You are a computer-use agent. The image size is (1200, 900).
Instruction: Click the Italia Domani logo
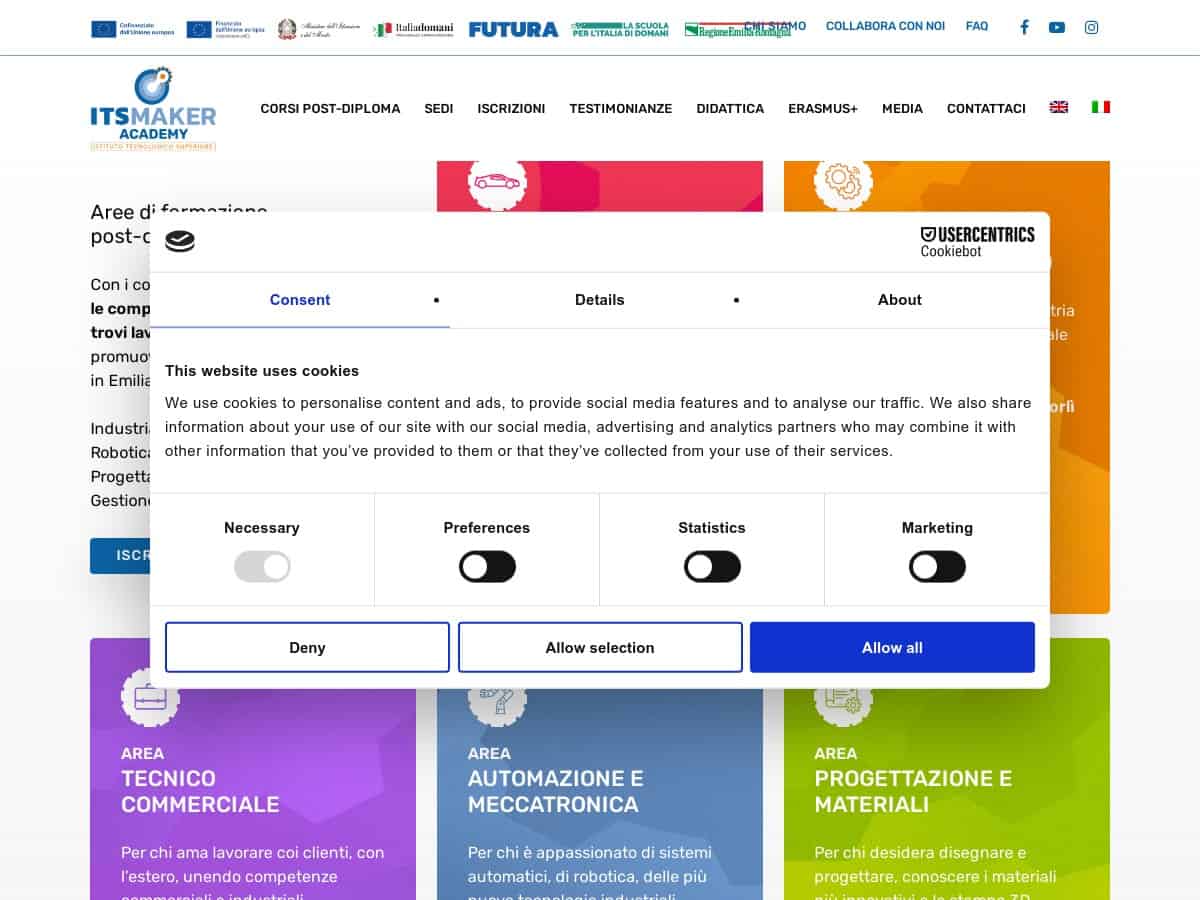pos(413,29)
